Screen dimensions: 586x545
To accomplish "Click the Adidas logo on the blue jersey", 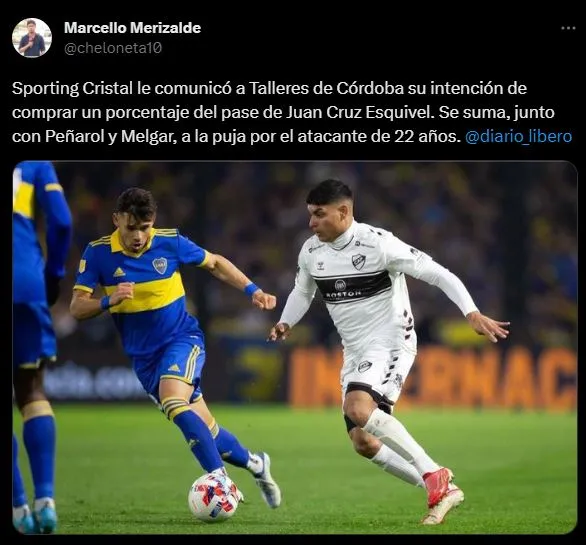I will tap(119, 272).
